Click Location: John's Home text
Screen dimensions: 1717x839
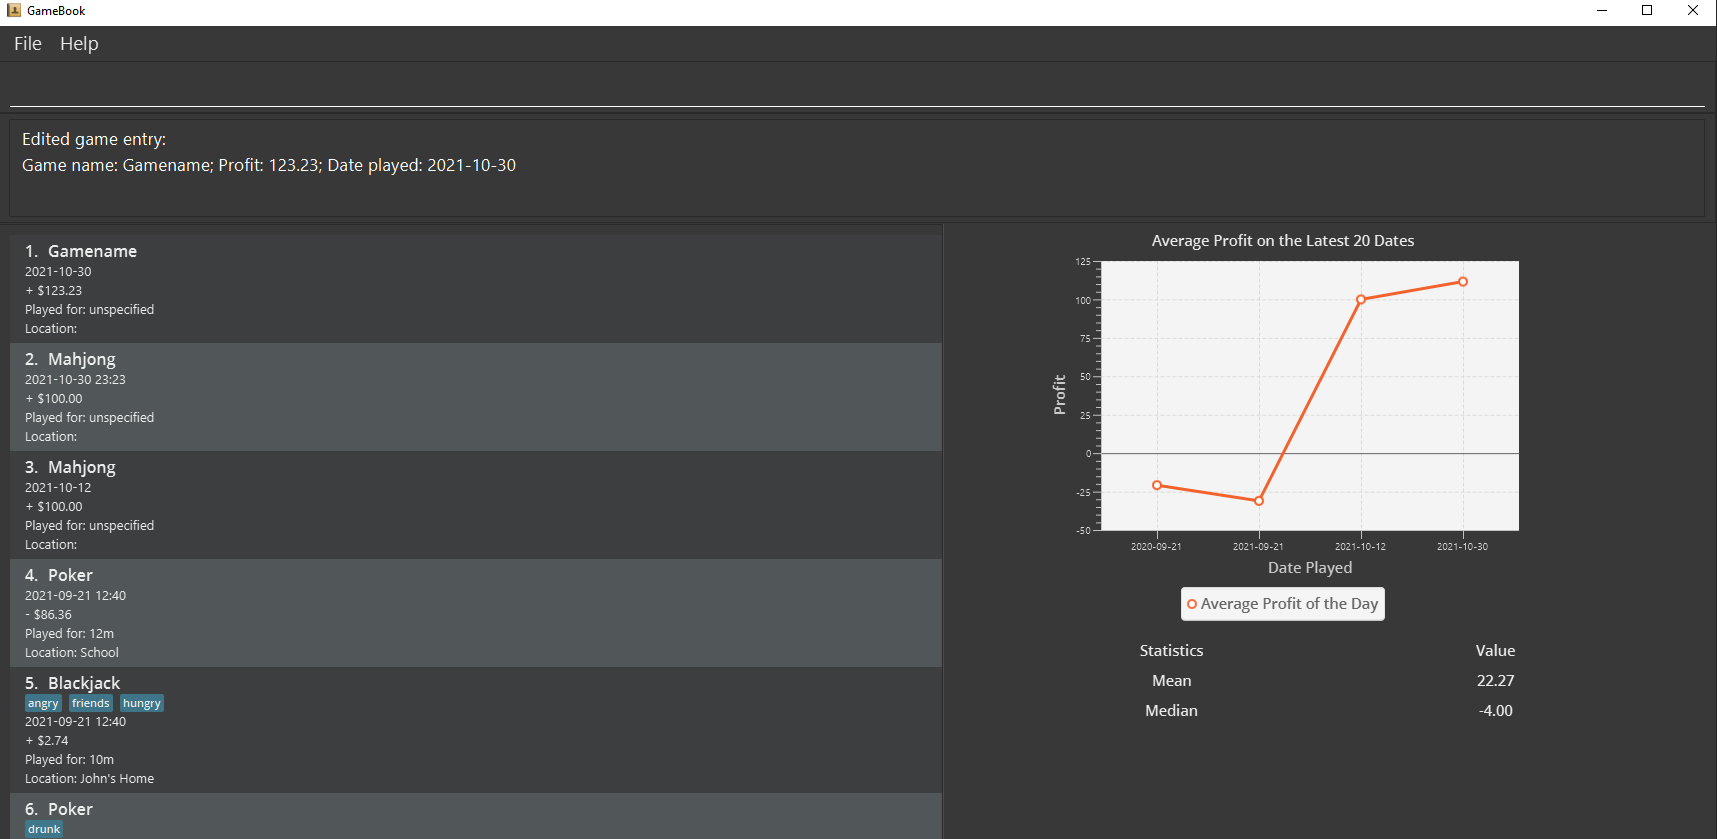tap(90, 779)
